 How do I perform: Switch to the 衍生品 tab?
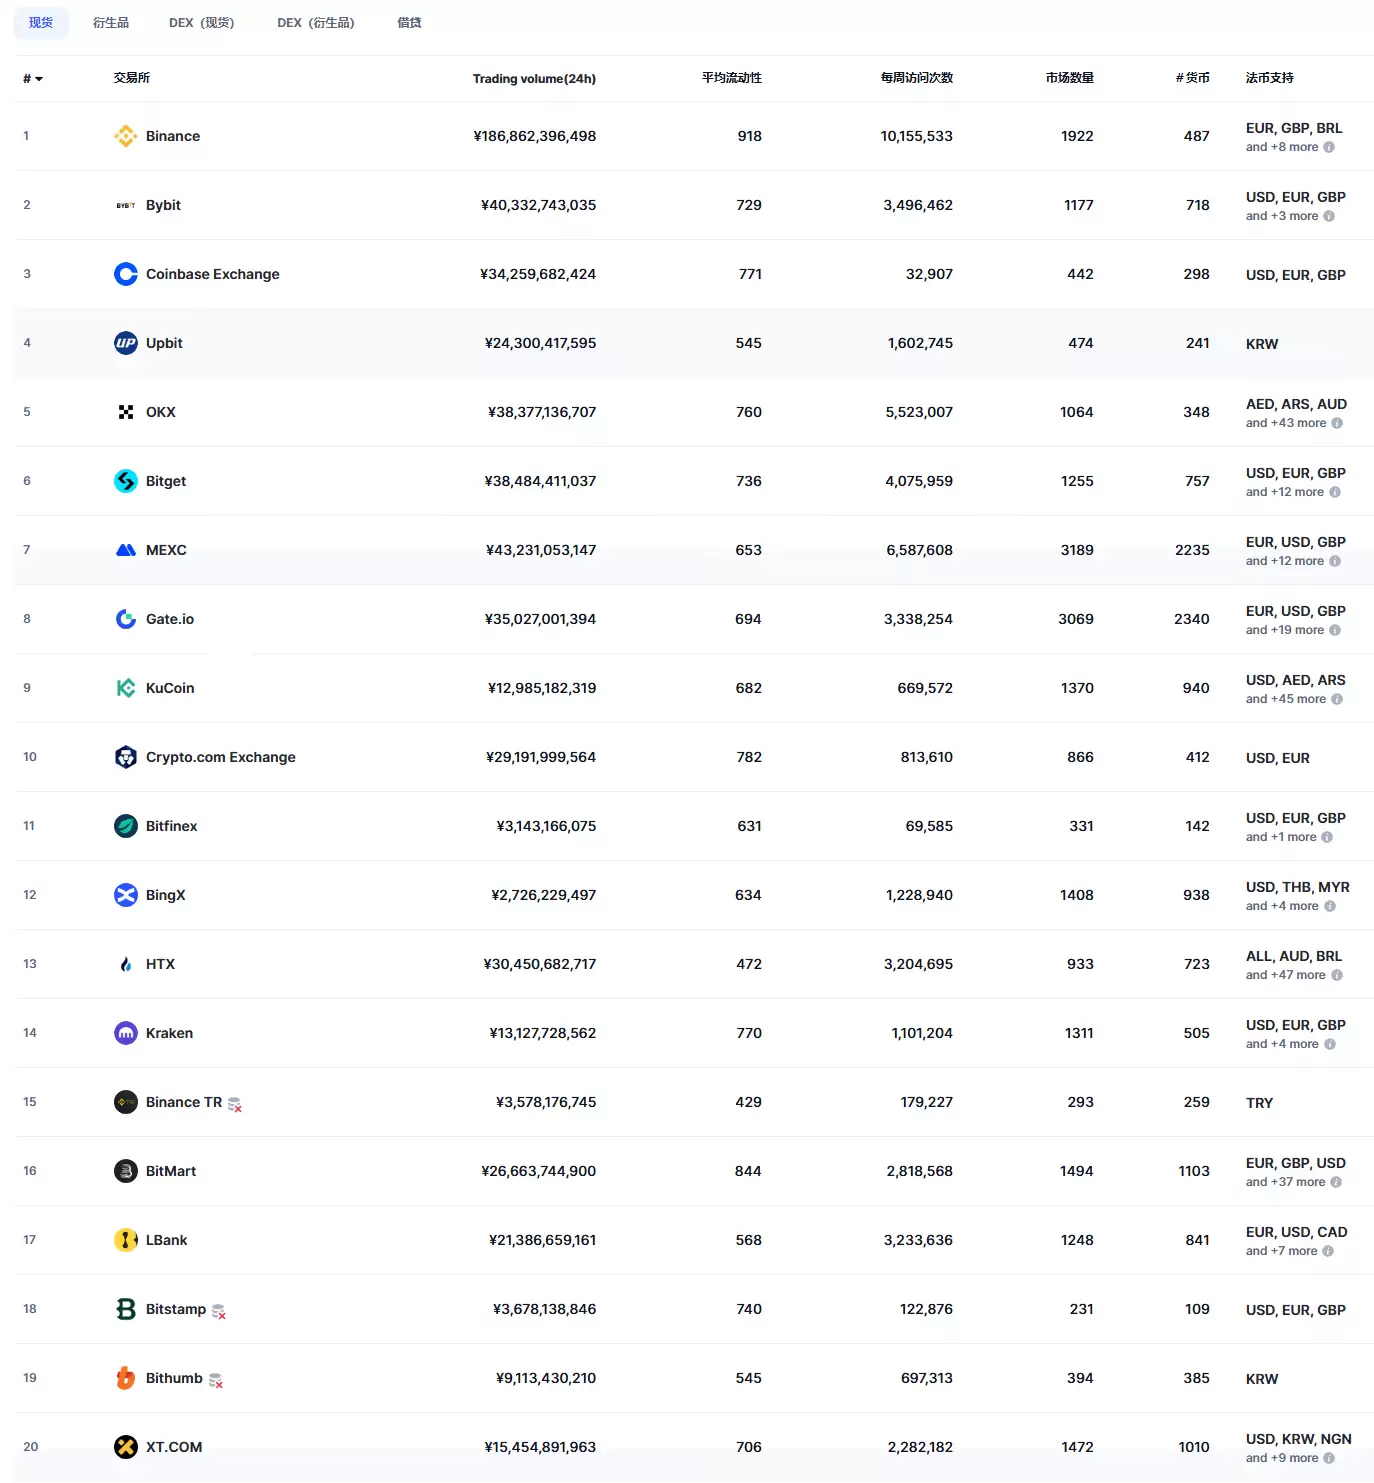111,23
